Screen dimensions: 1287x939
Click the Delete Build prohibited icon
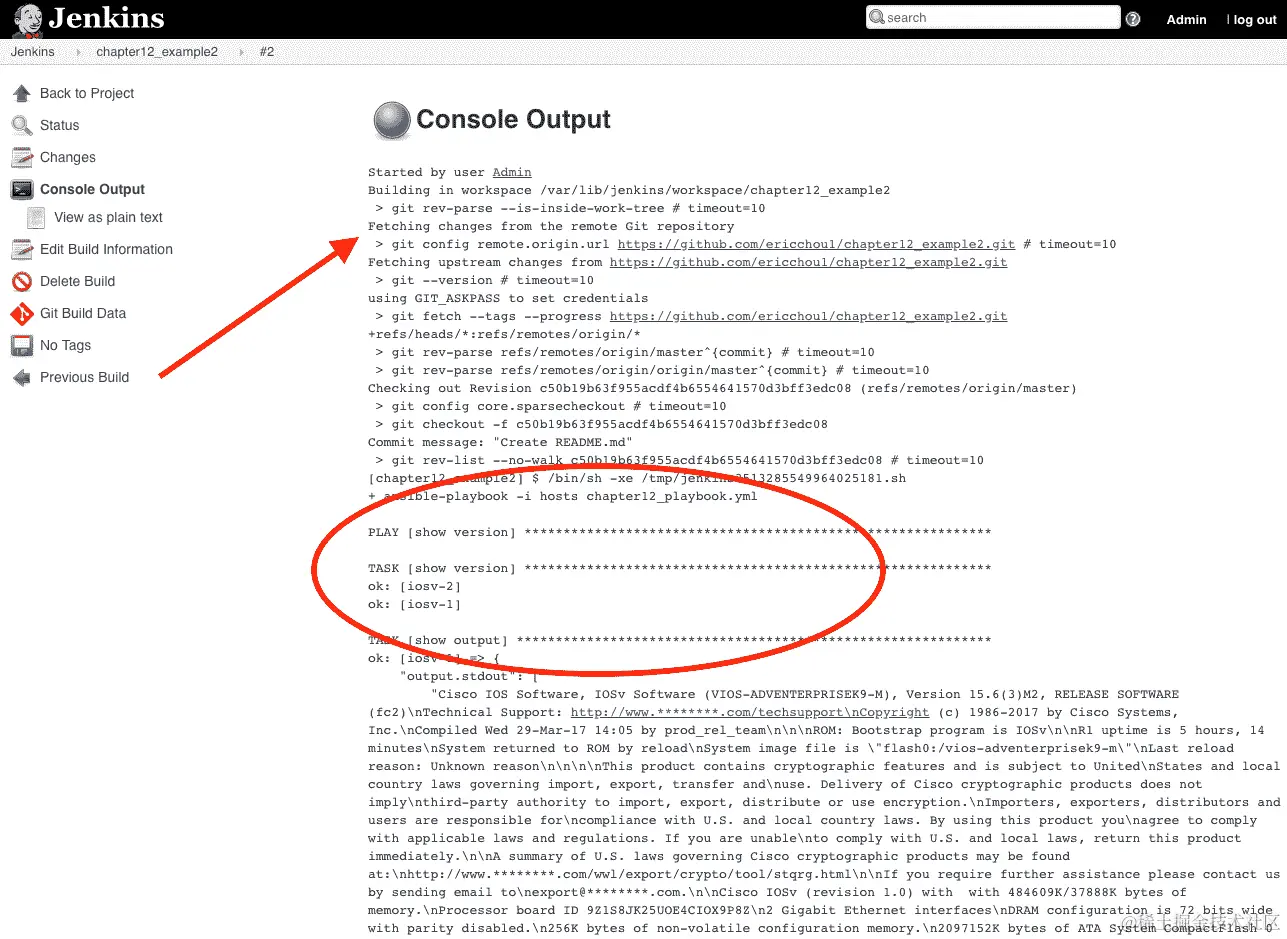22,281
